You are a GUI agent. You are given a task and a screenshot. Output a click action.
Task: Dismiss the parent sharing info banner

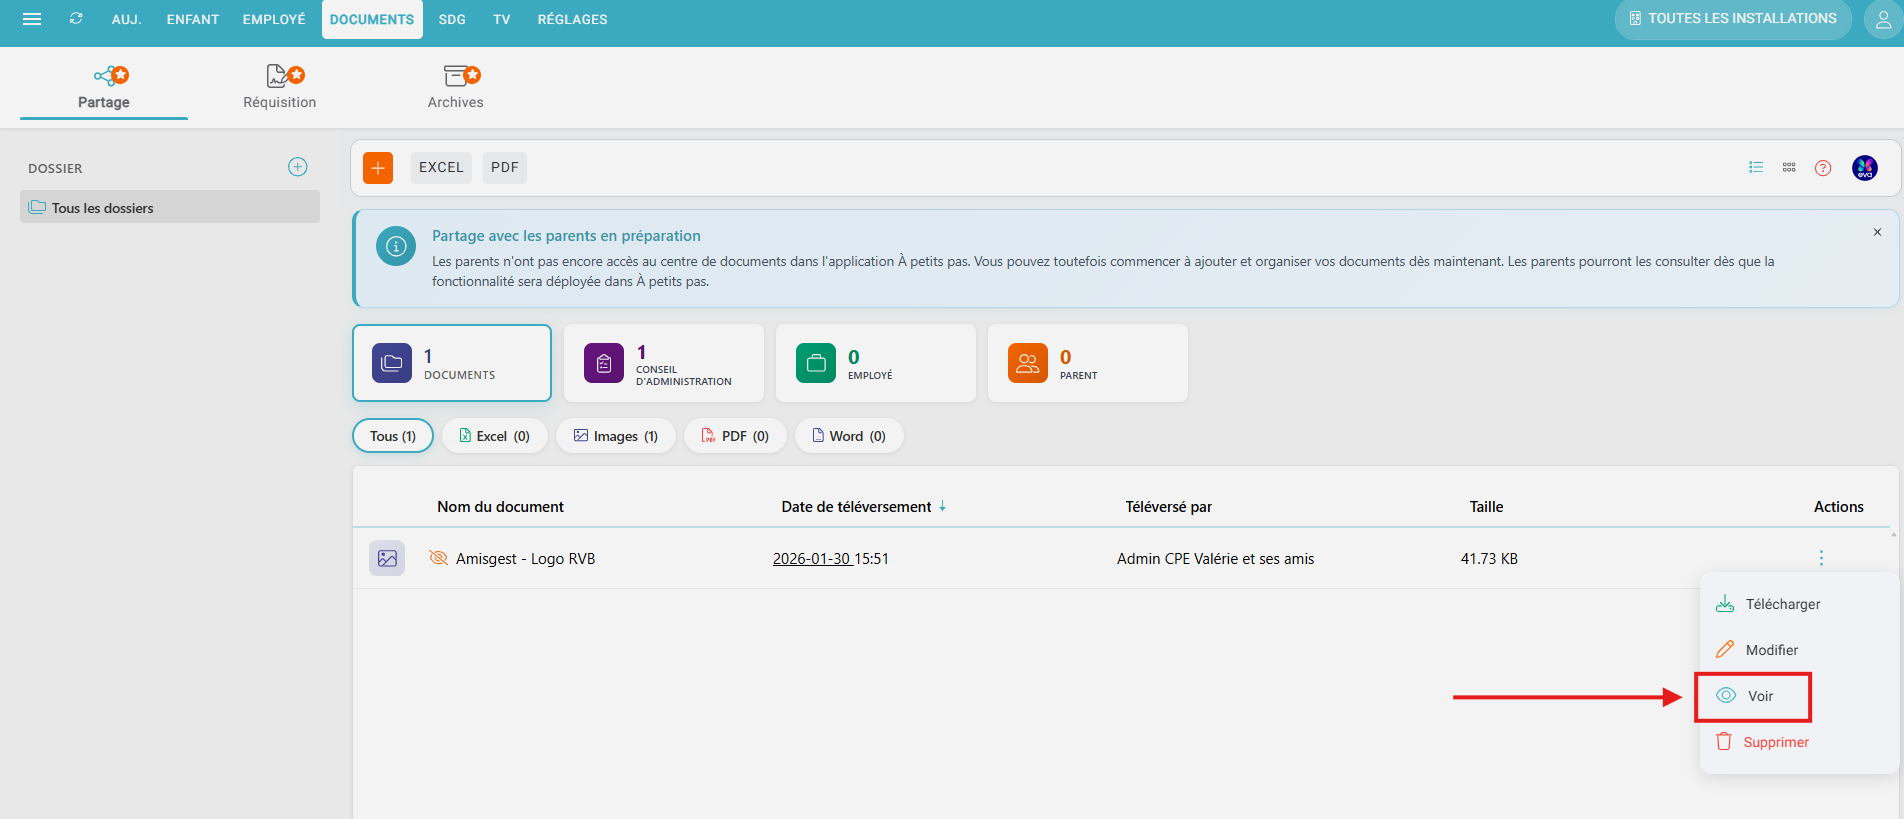[x=1877, y=232]
